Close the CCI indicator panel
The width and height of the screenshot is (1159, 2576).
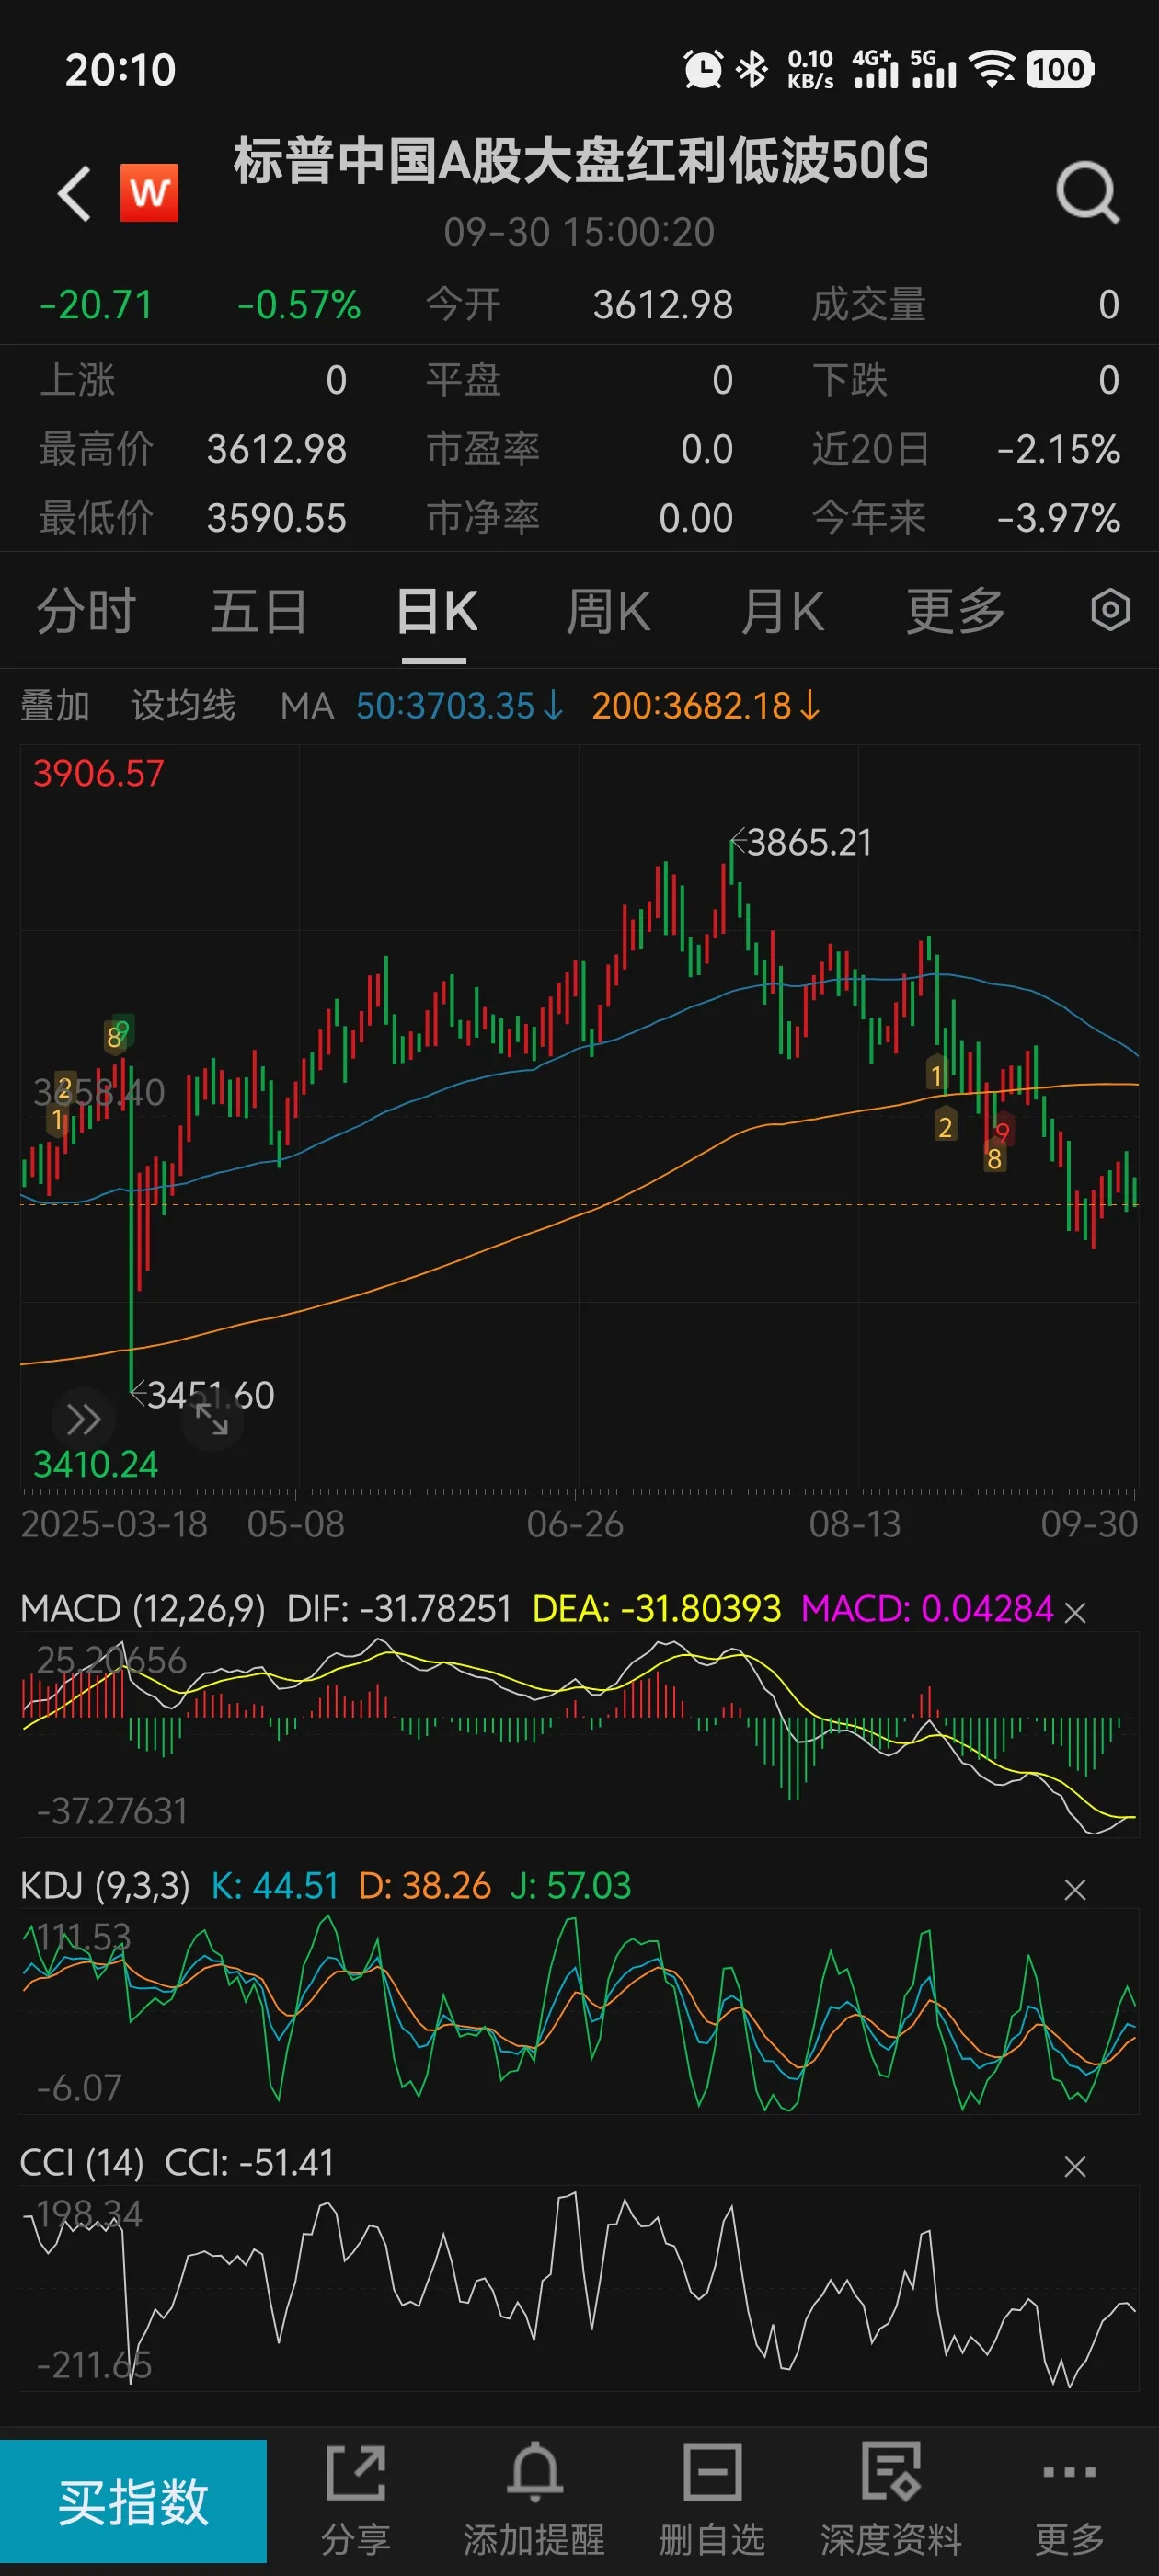1075,2166
